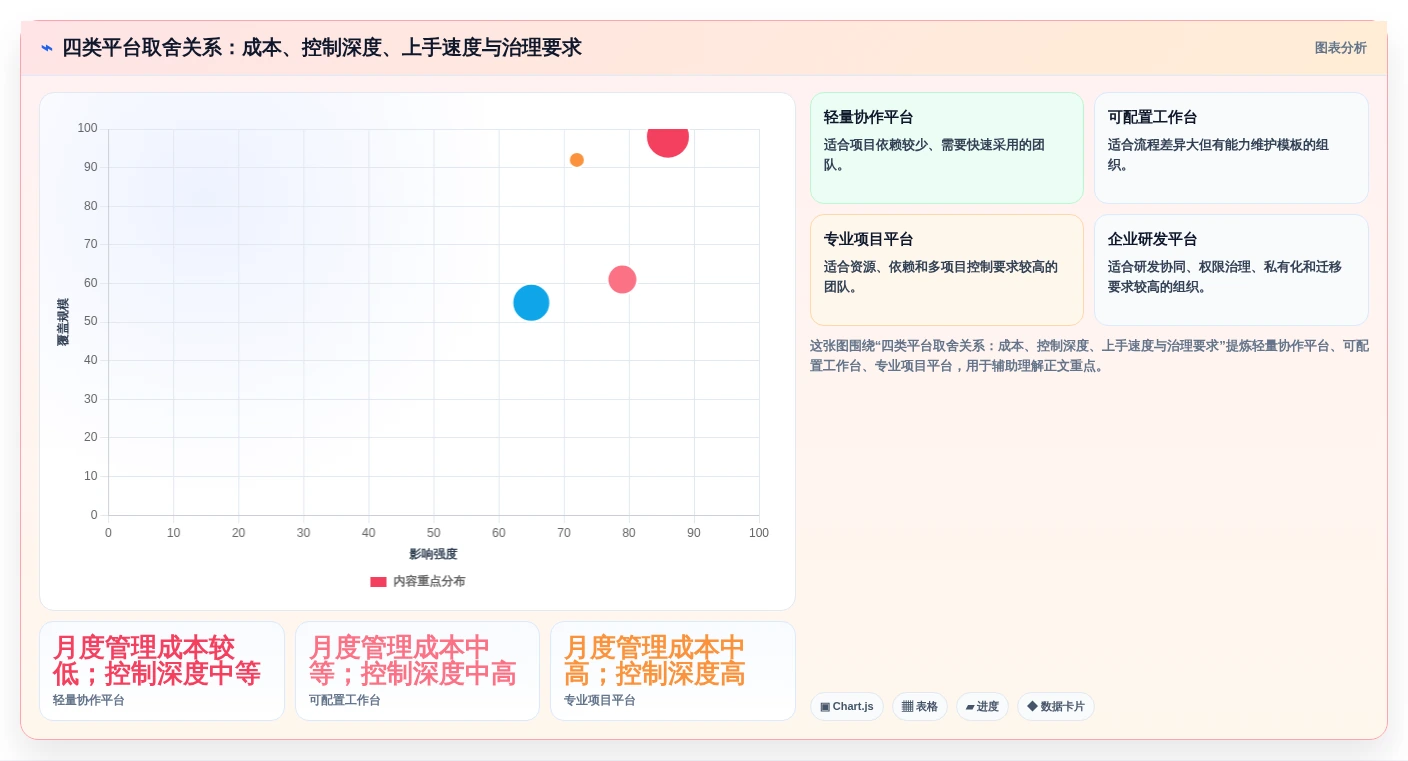Image resolution: width=1408 pixels, height=761 pixels.
Task: Open the 可配置工作台 description card
Action: [1231, 148]
